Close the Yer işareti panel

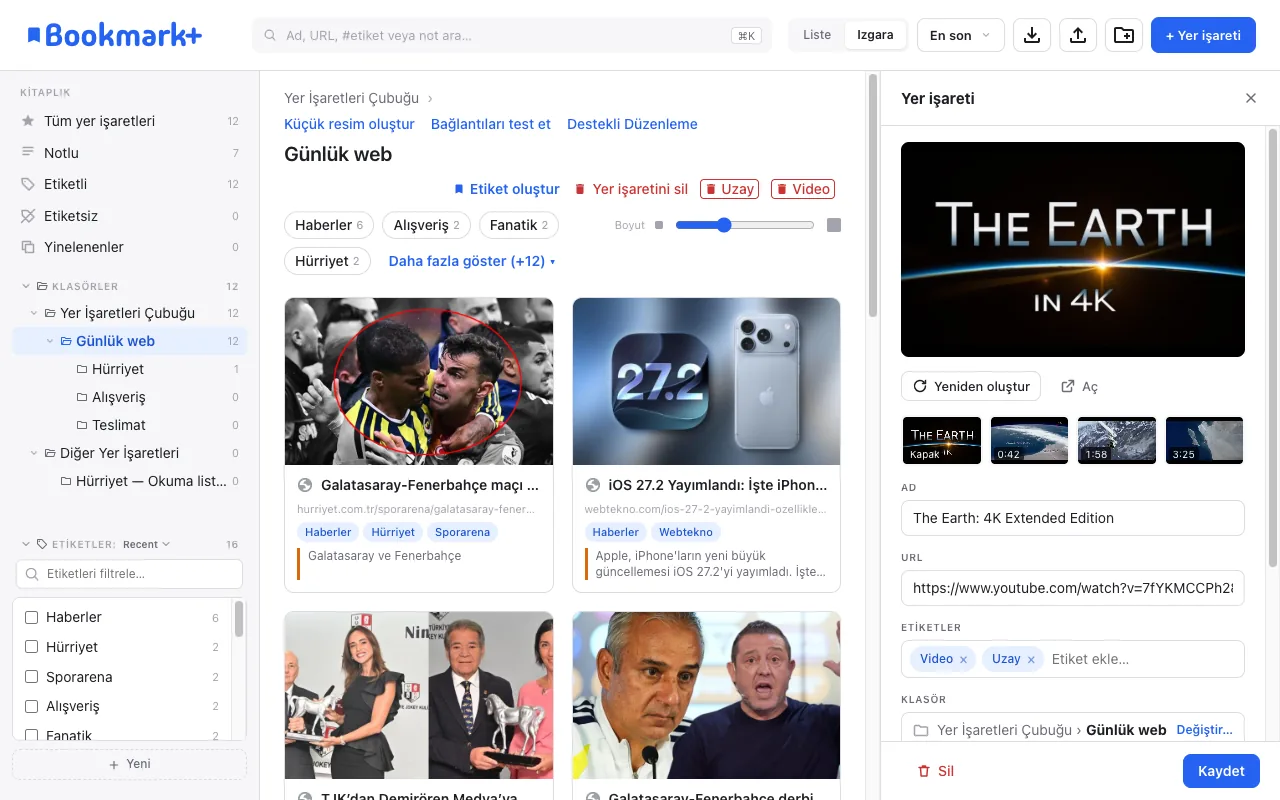(1250, 98)
